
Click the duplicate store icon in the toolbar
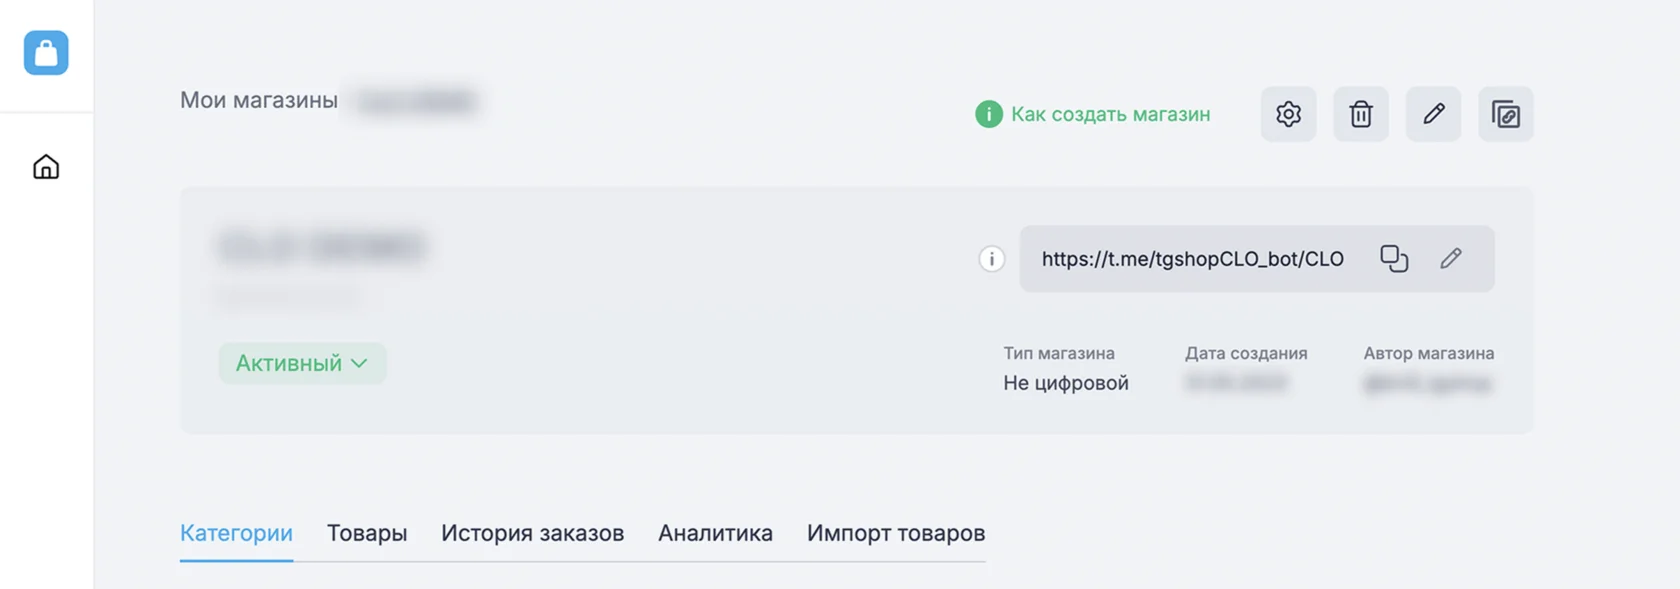point(1506,114)
